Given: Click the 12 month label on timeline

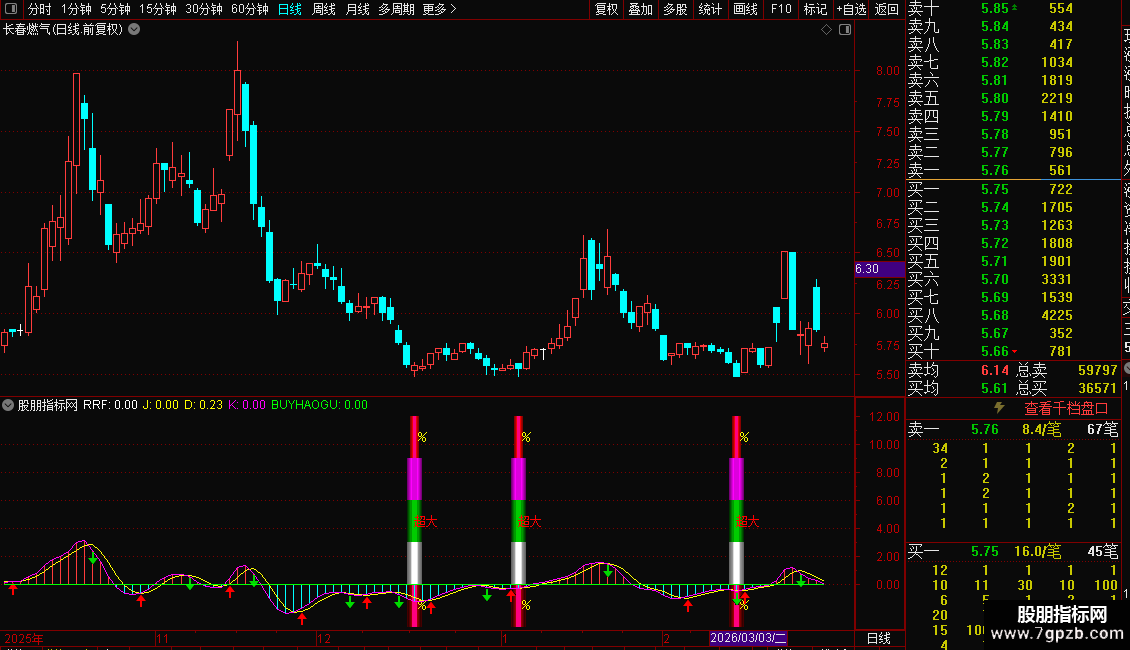Looking at the screenshot, I should 324,638.
